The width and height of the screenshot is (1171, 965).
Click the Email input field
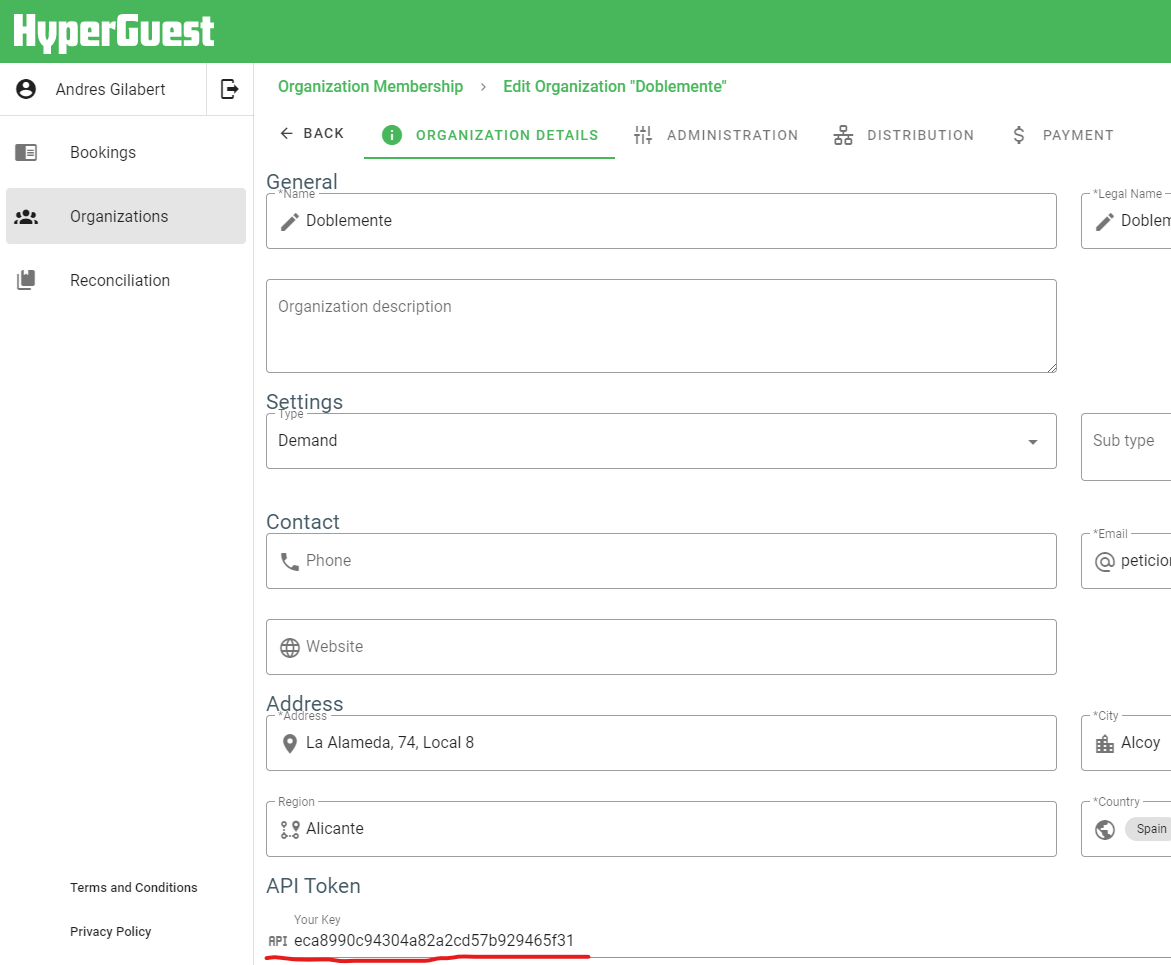click(1125, 562)
